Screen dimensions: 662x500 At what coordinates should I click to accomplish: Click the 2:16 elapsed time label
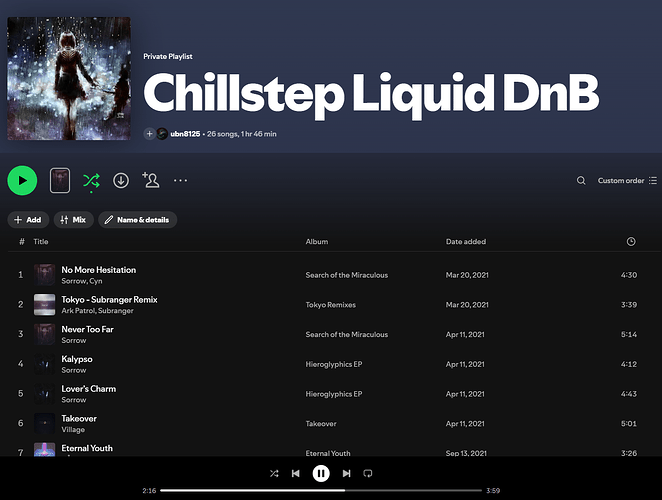click(x=149, y=491)
